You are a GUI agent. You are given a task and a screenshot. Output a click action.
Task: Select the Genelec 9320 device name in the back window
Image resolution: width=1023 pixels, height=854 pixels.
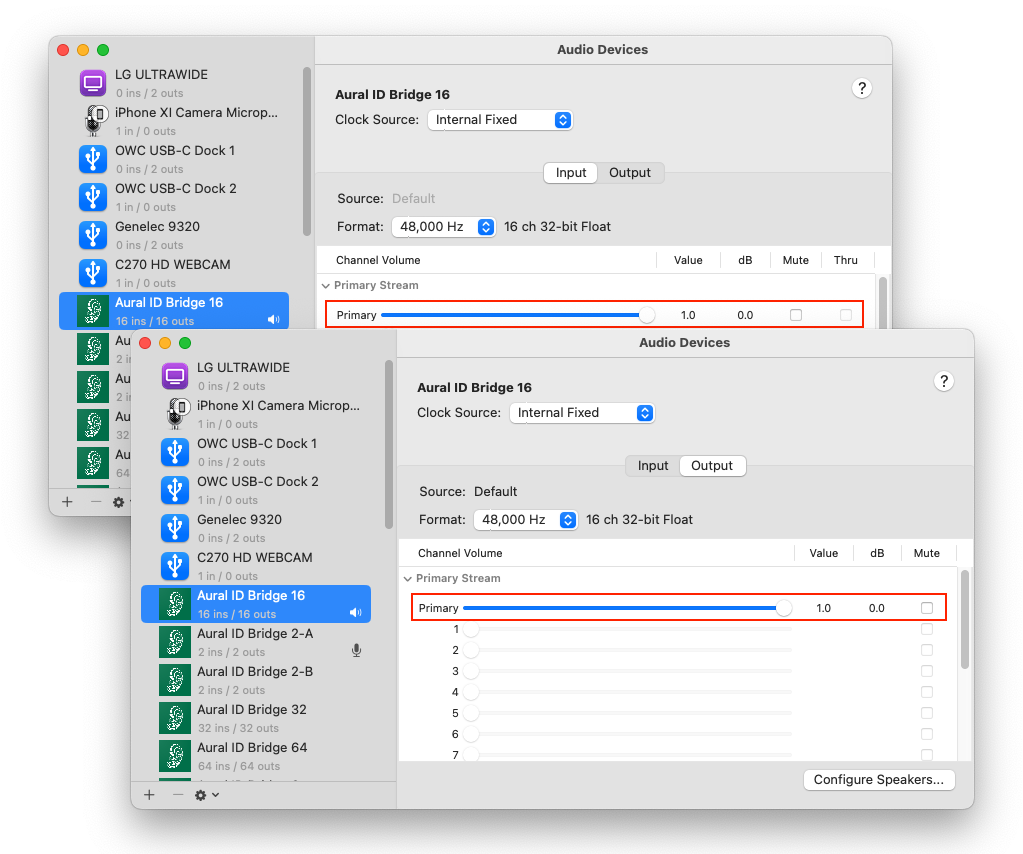pos(157,227)
